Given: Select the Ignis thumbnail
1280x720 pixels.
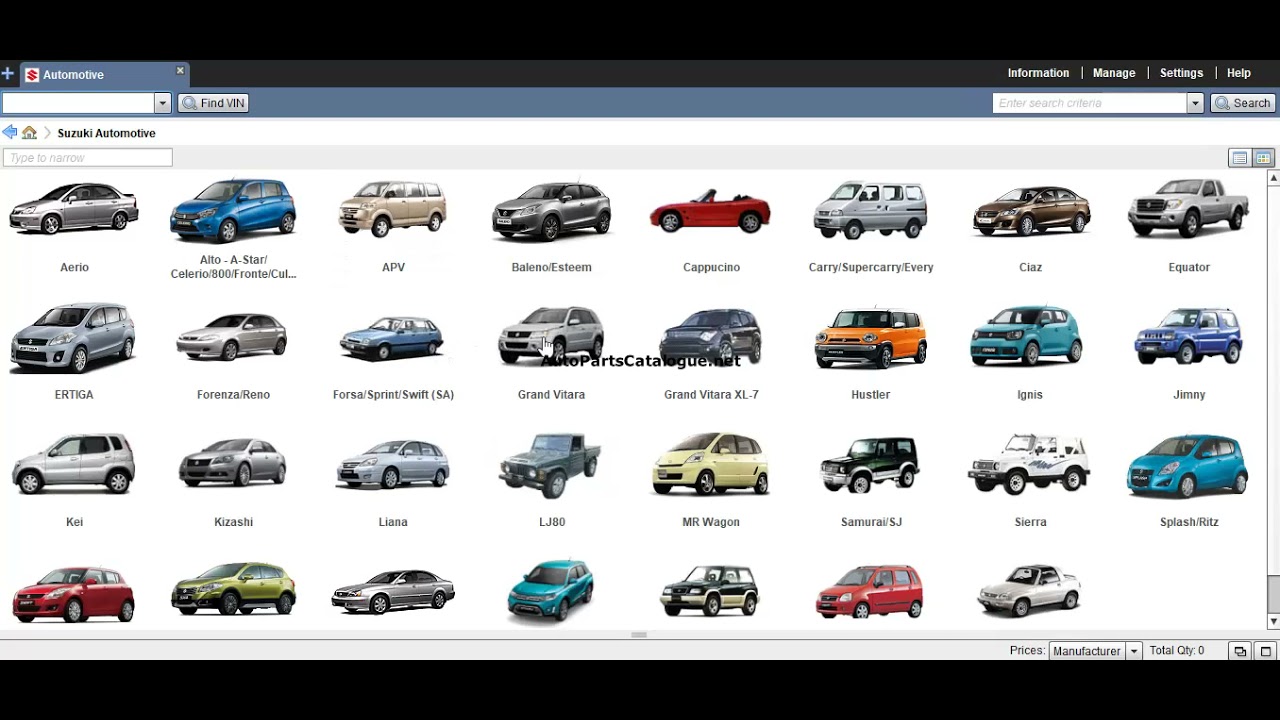Looking at the screenshot, I should [x=1026, y=335].
